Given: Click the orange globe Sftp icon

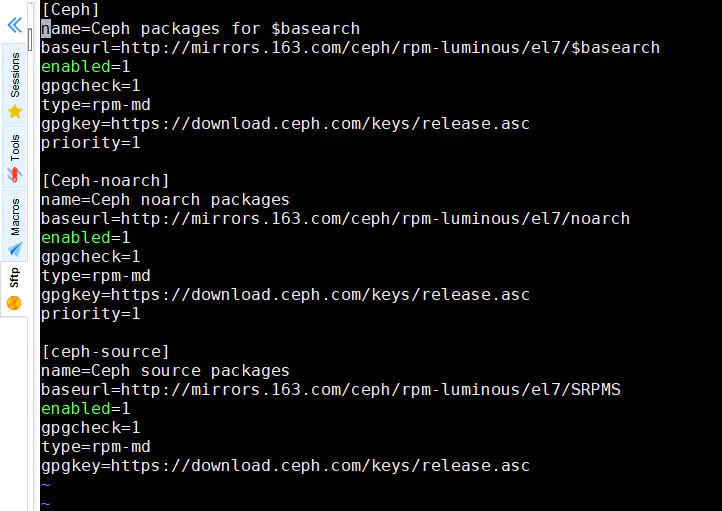Looking at the screenshot, I should [x=14, y=303].
